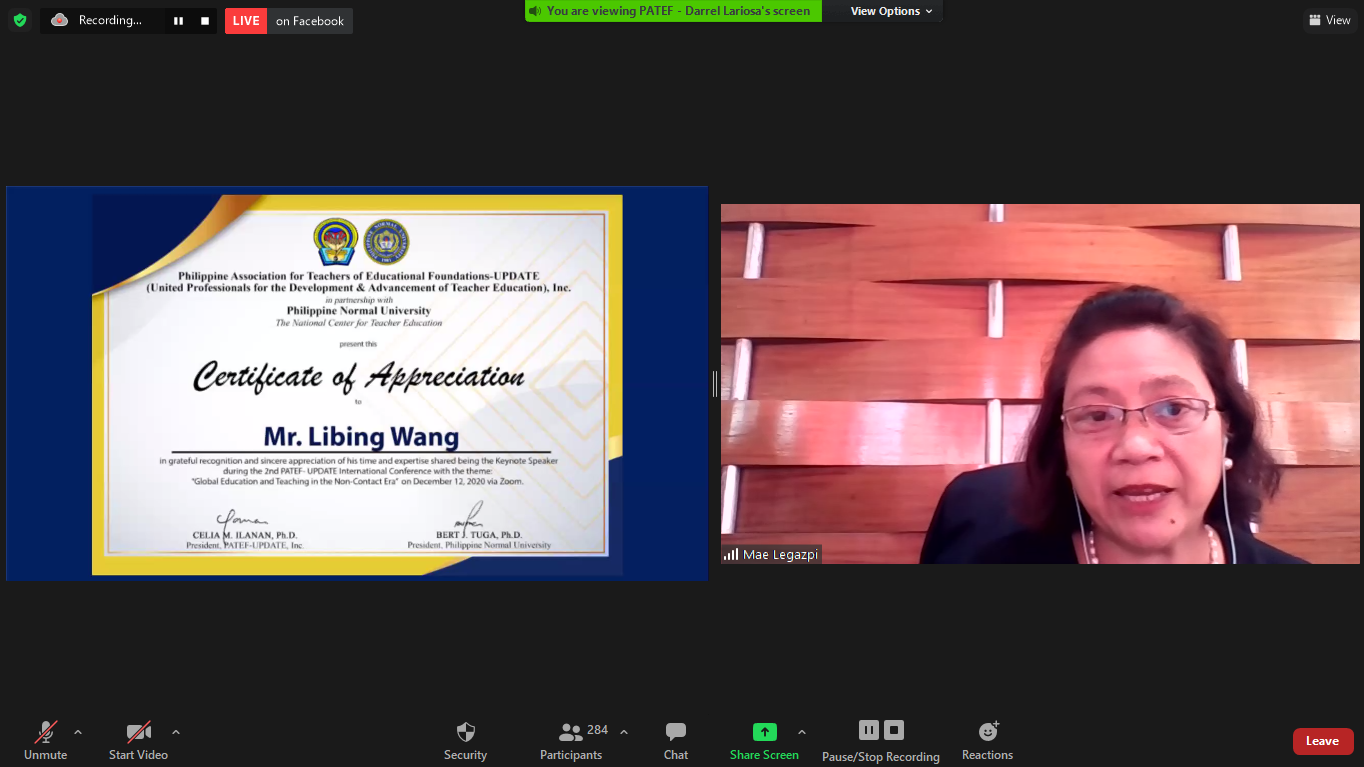
Task: Open the Chat panel
Action: pos(676,740)
